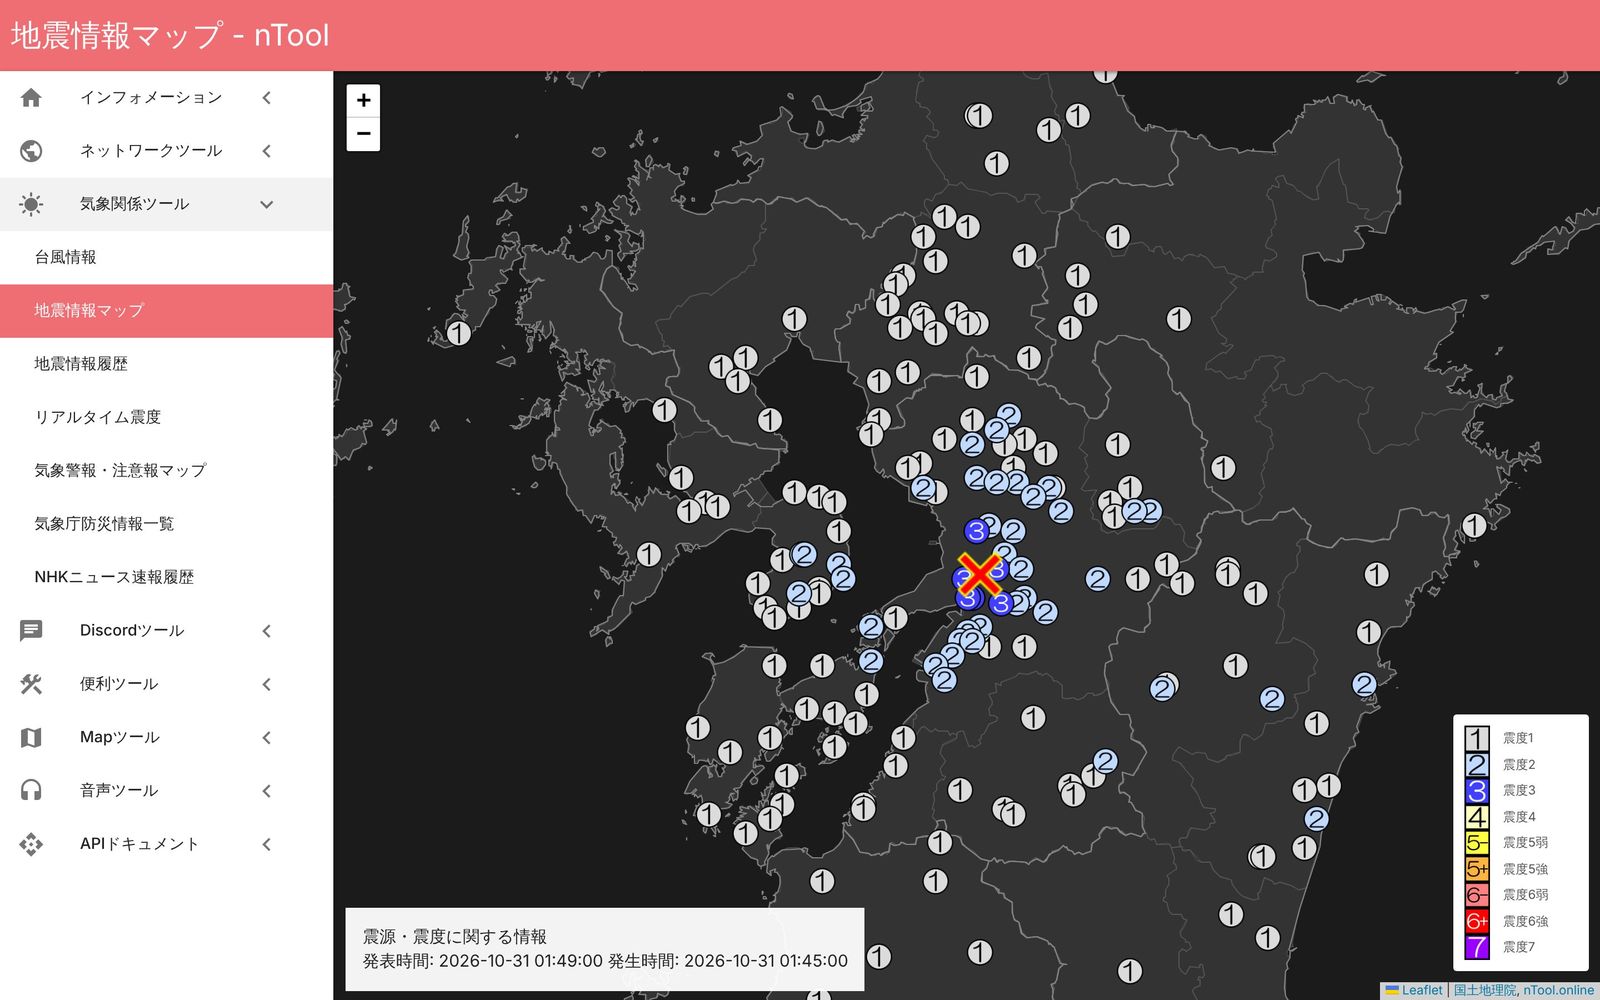Image resolution: width=1600 pixels, height=1000 pixels.
Task: Click the 震度2 light-blue legend swatch
Action: point(1477,765)
